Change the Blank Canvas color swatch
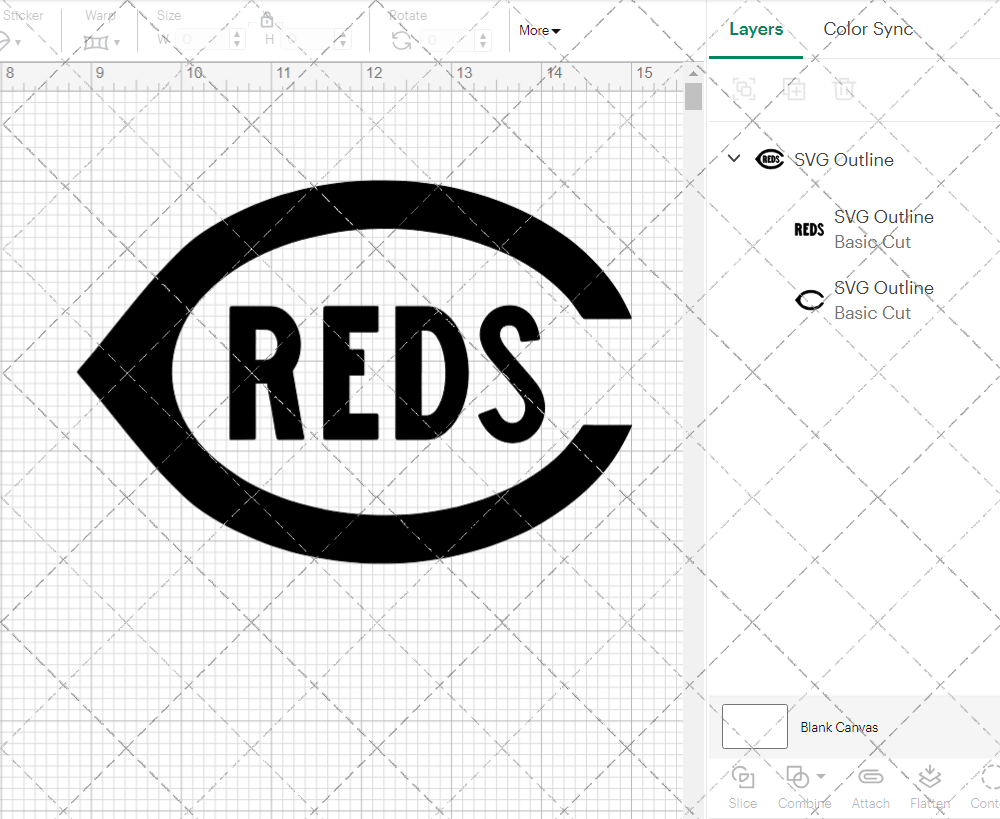This screenshot has height=819, width=1000. 754,727
